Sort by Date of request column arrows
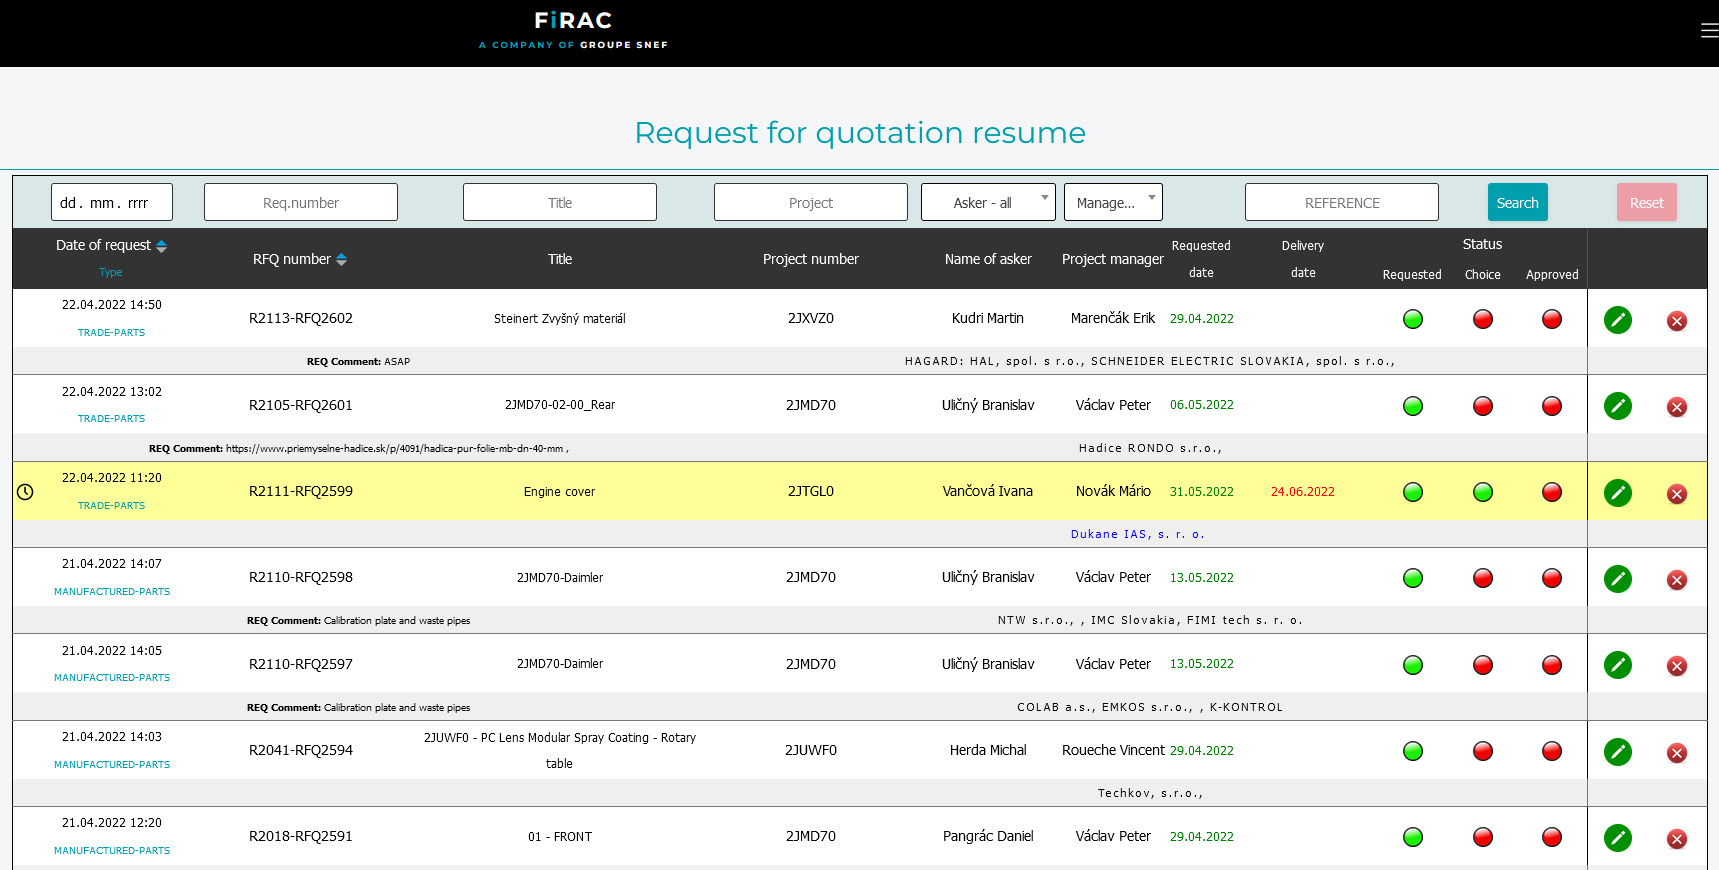The image size is (1719, 870). [161, 246]
